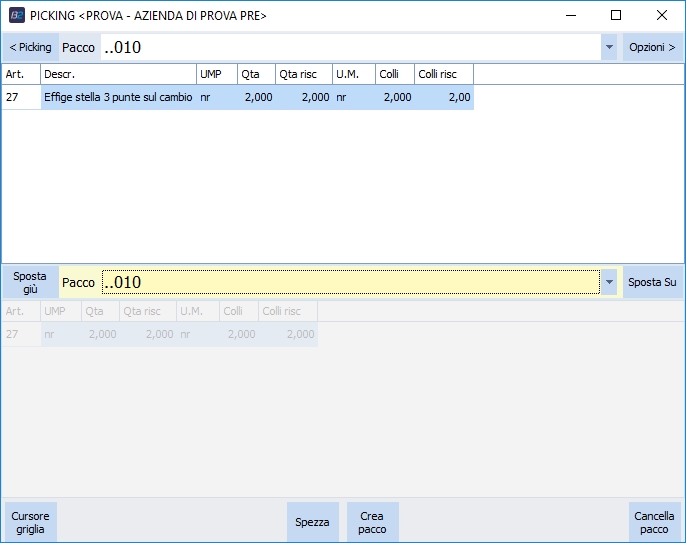Open the Opzioni > panel
686x543 pixels.
pos(652,47)
